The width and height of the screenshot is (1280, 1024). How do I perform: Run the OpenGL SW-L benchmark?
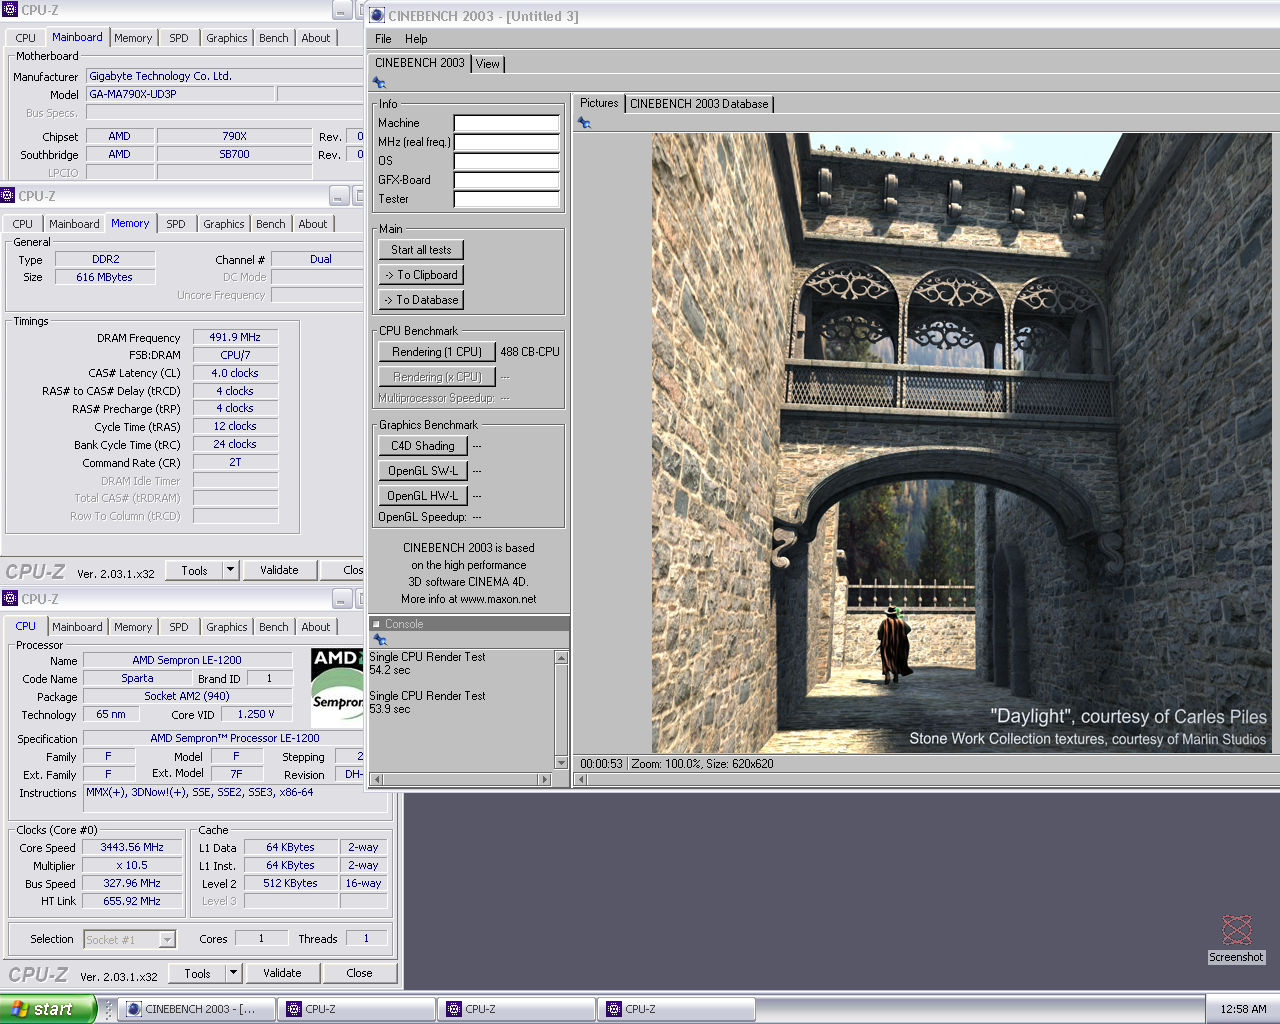click(423, 471)
